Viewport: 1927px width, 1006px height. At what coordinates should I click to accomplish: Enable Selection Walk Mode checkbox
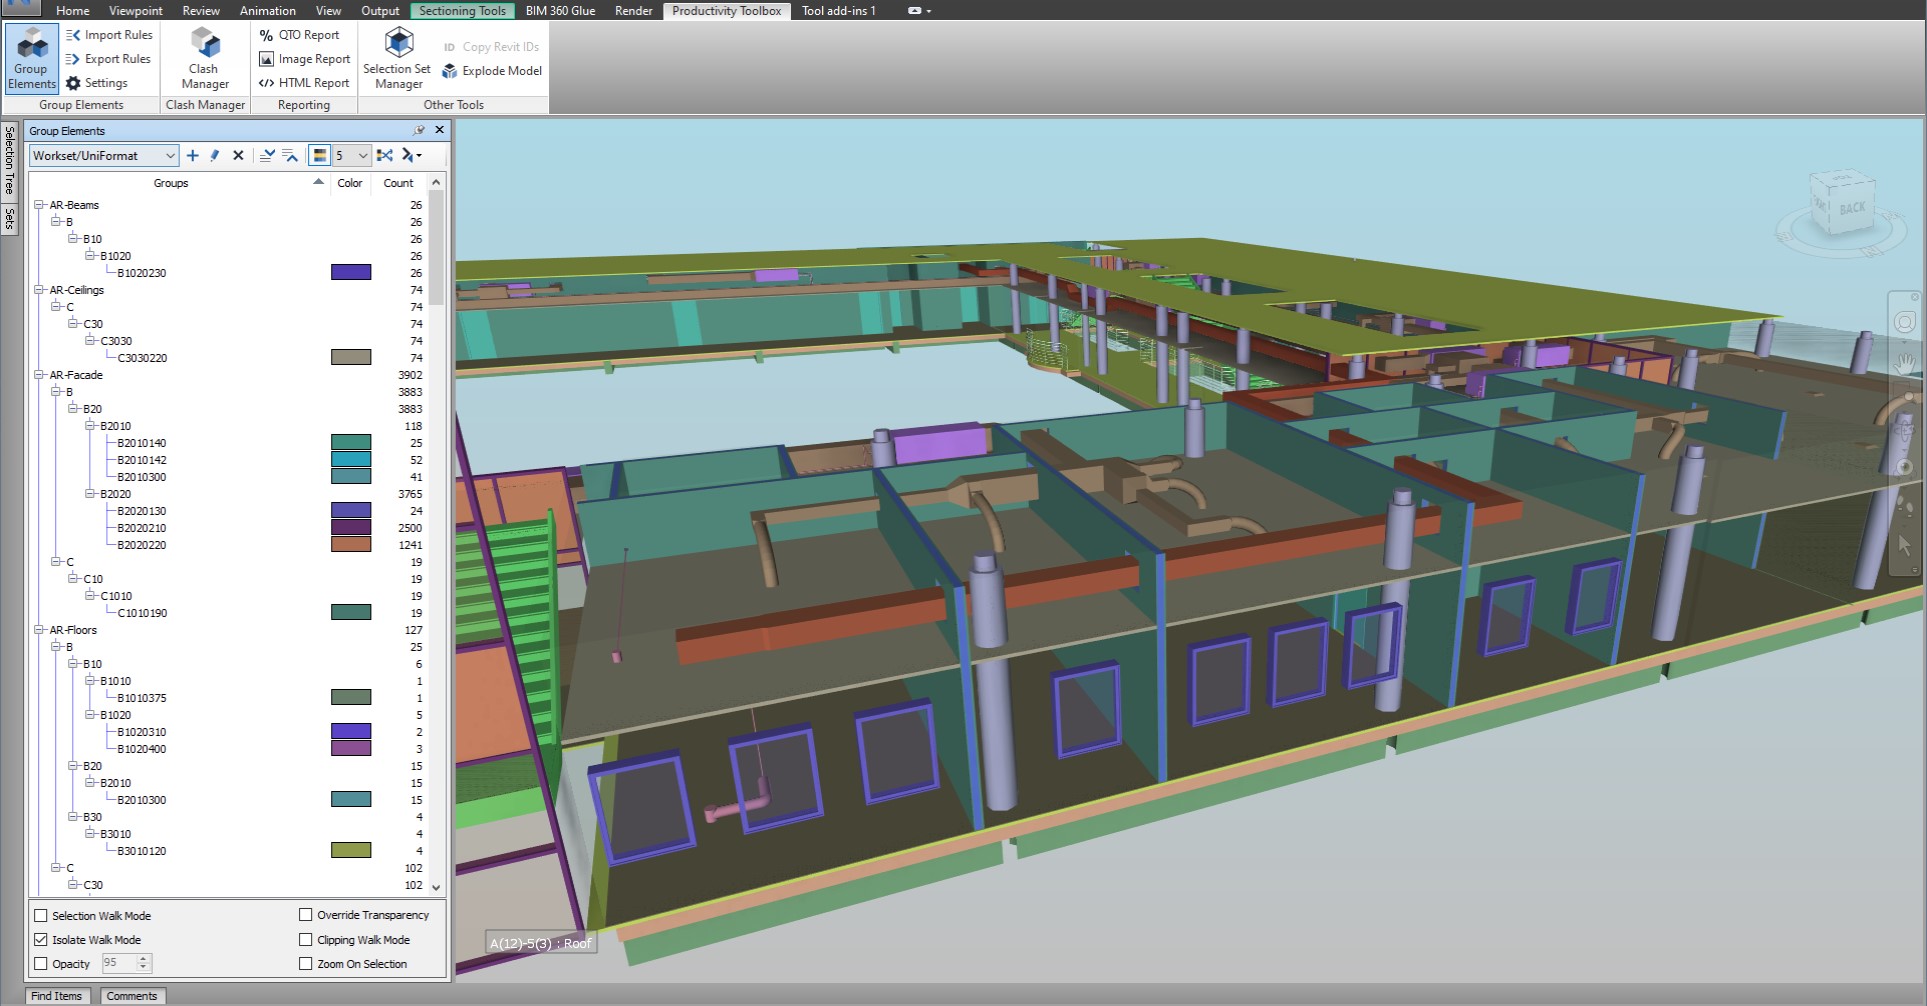41,915
